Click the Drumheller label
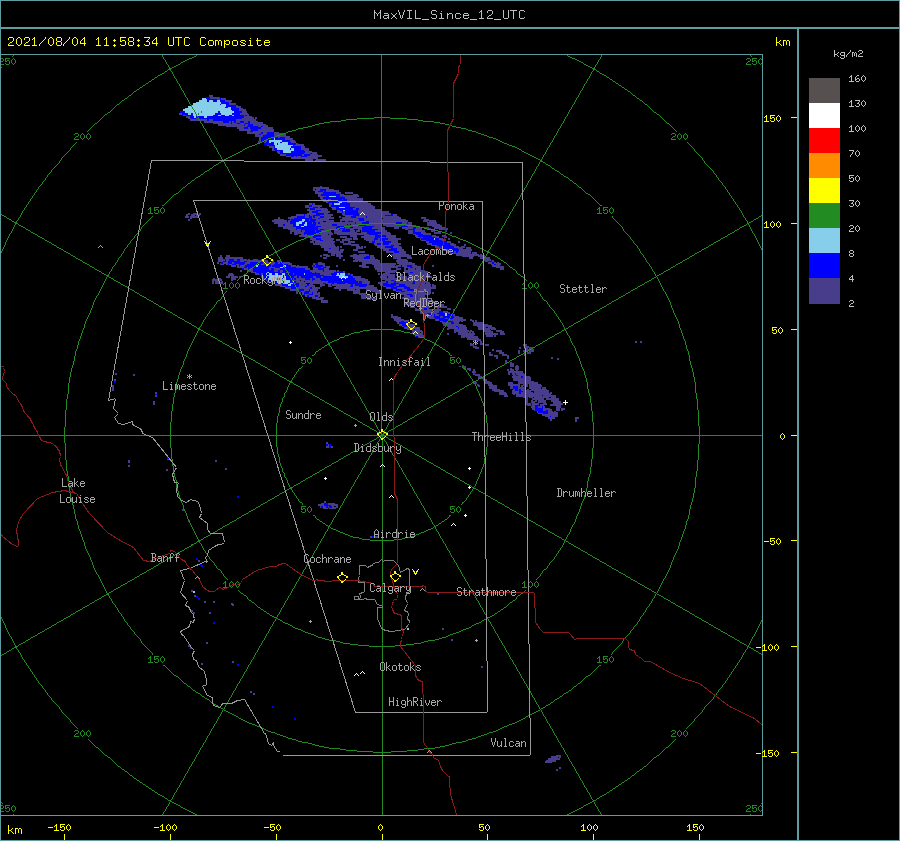Screen dimensions: 900x841 [586, 493]
